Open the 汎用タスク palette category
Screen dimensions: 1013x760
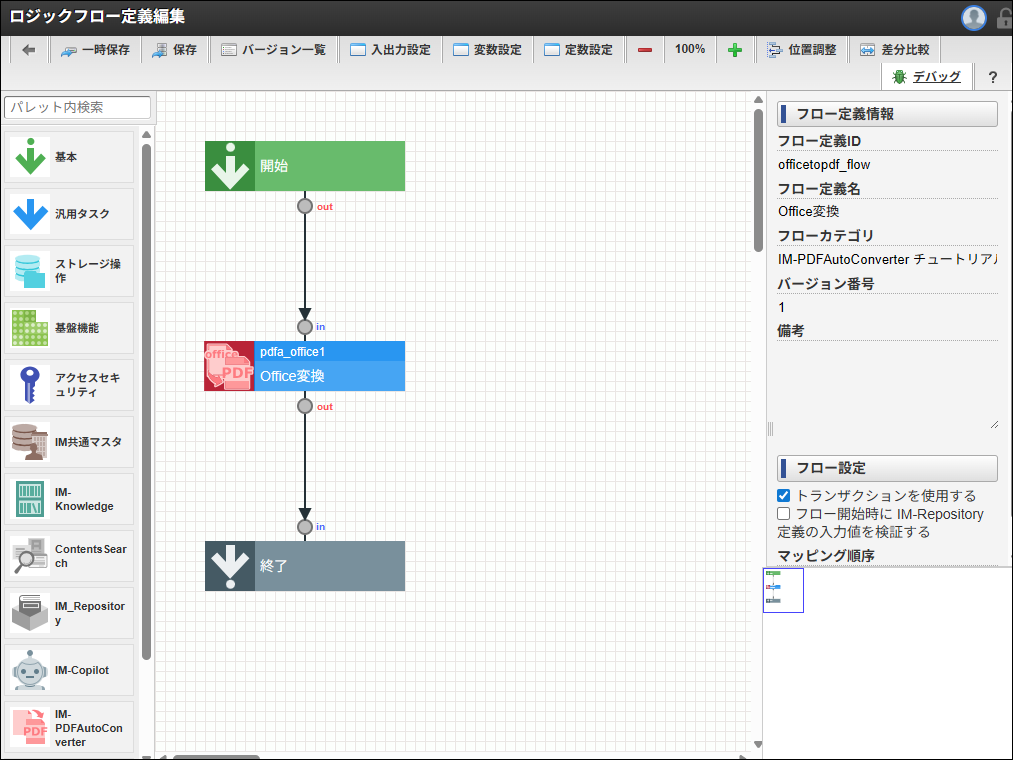coord(69,214)
